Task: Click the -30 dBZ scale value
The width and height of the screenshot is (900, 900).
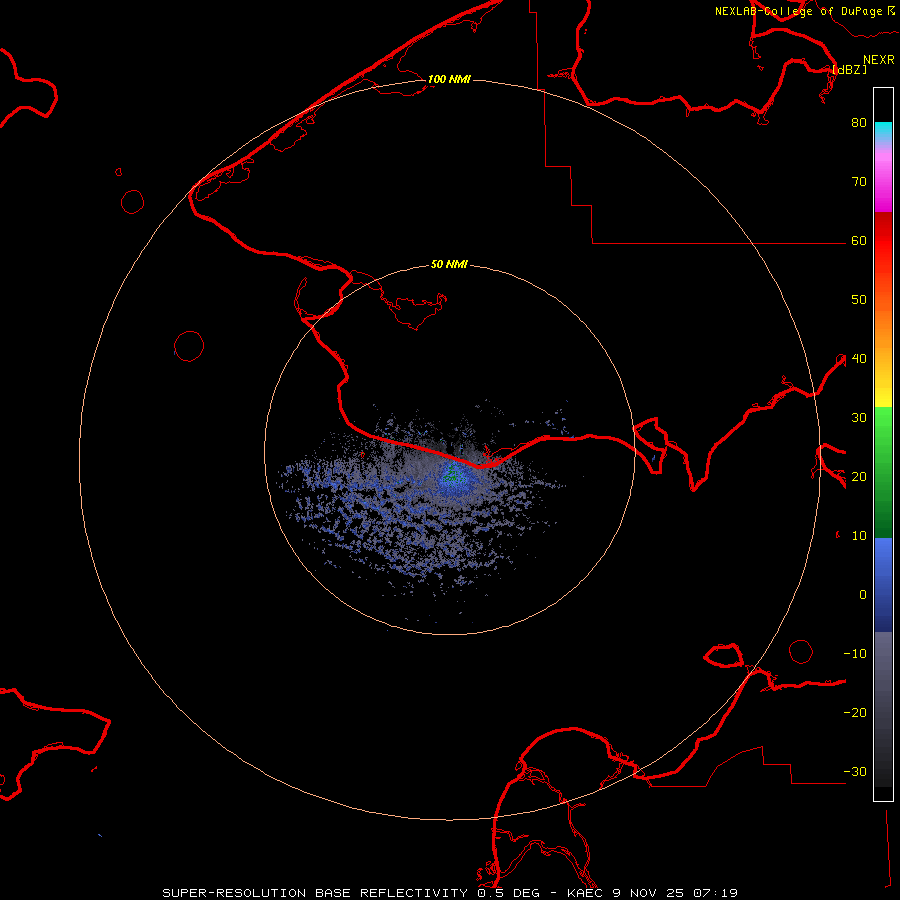Action: 855,772
